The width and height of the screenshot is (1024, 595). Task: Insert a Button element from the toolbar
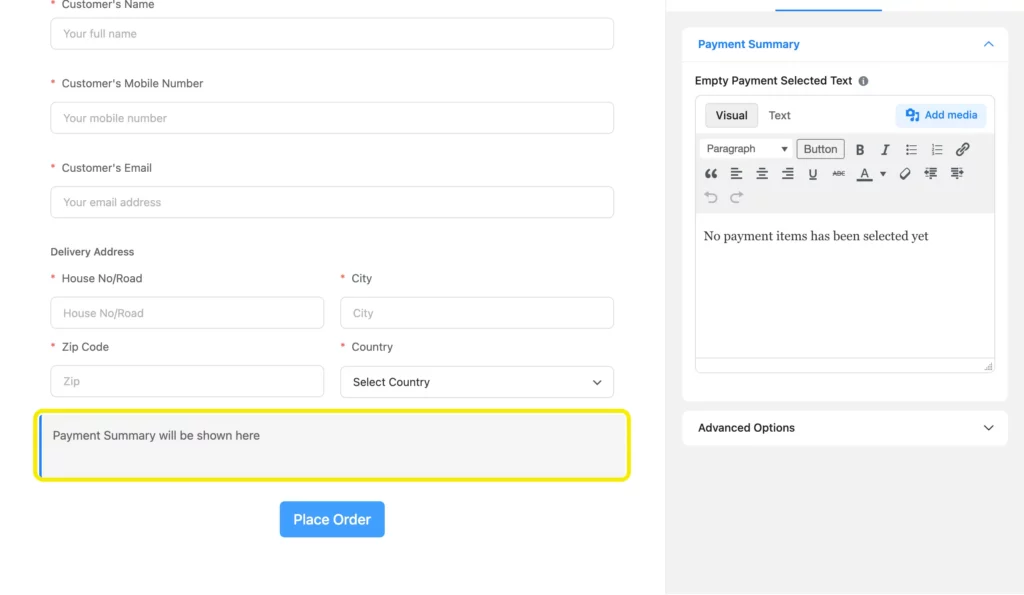(820, 149)
